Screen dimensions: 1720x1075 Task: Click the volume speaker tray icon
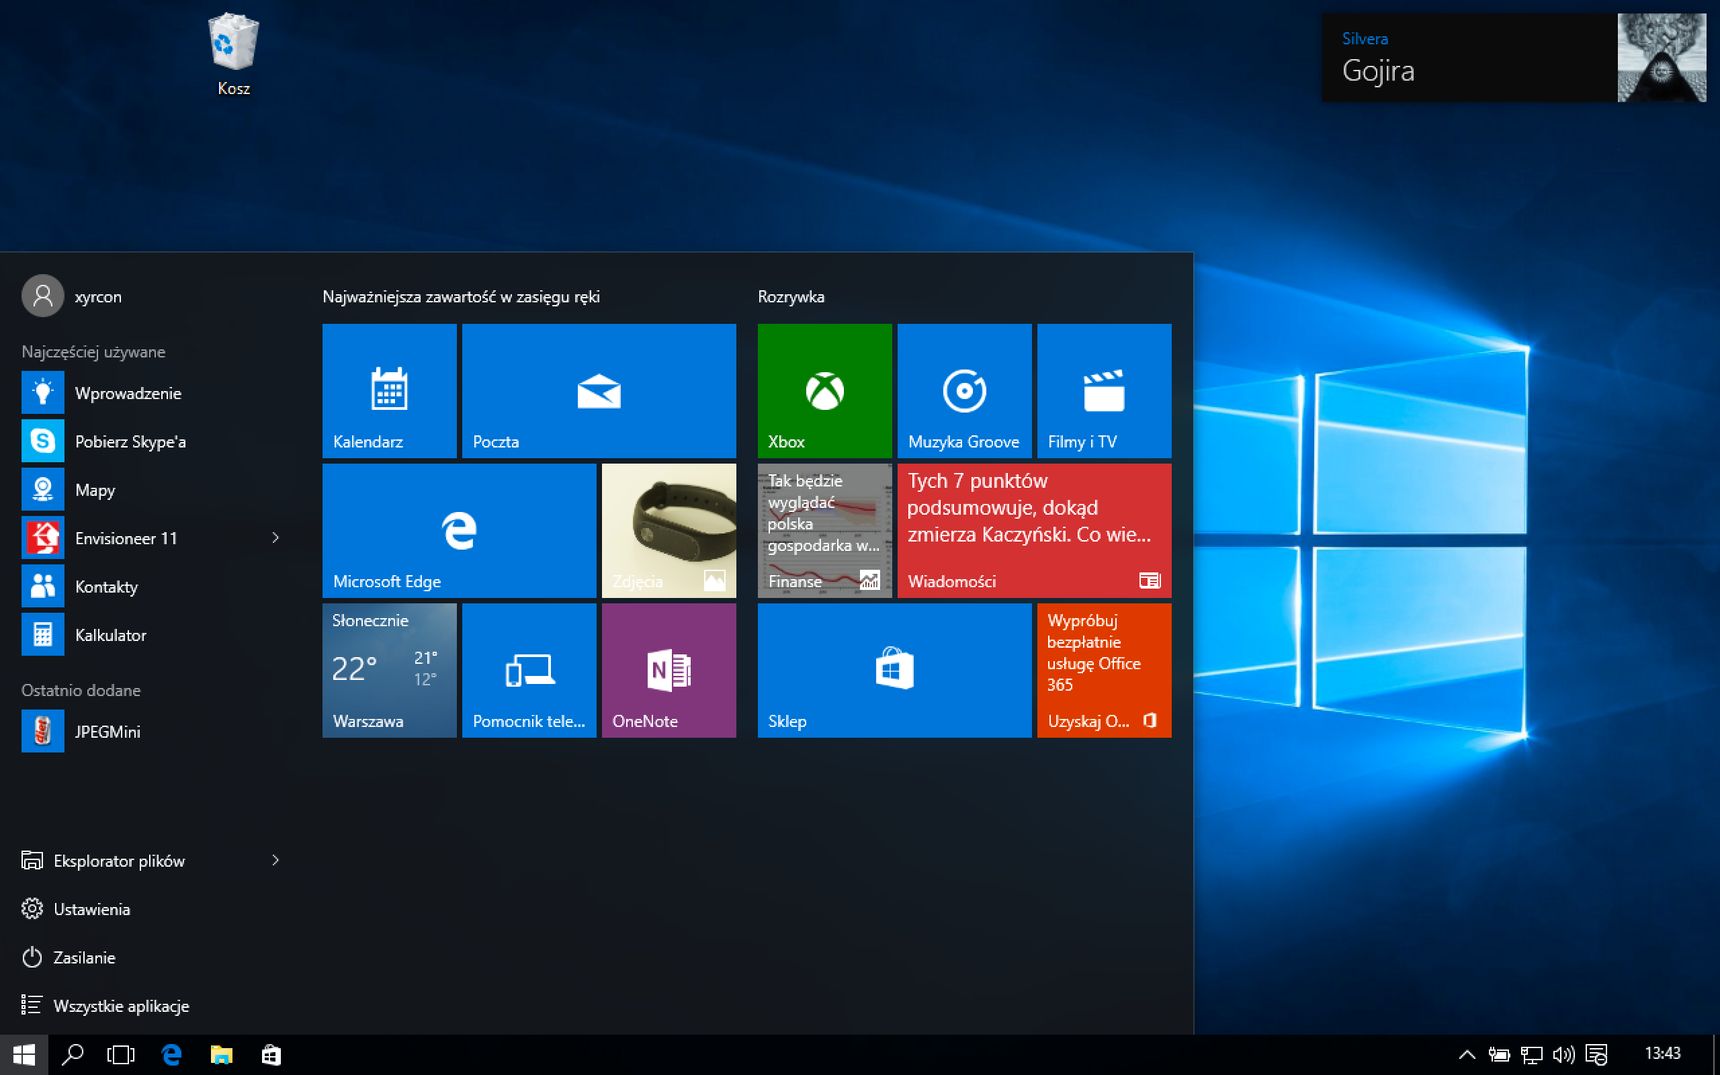coord(1564,1055)
